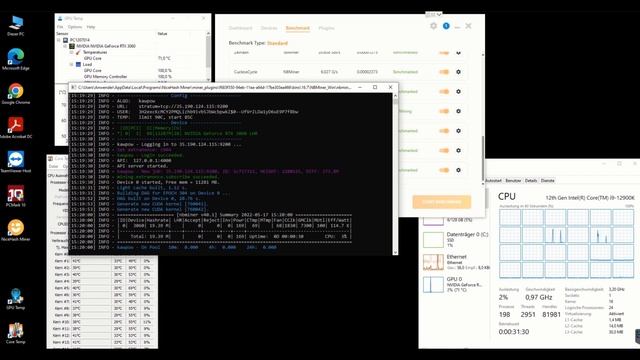Click CuckooCycle algorithm name text

click(x=246, y=72)
